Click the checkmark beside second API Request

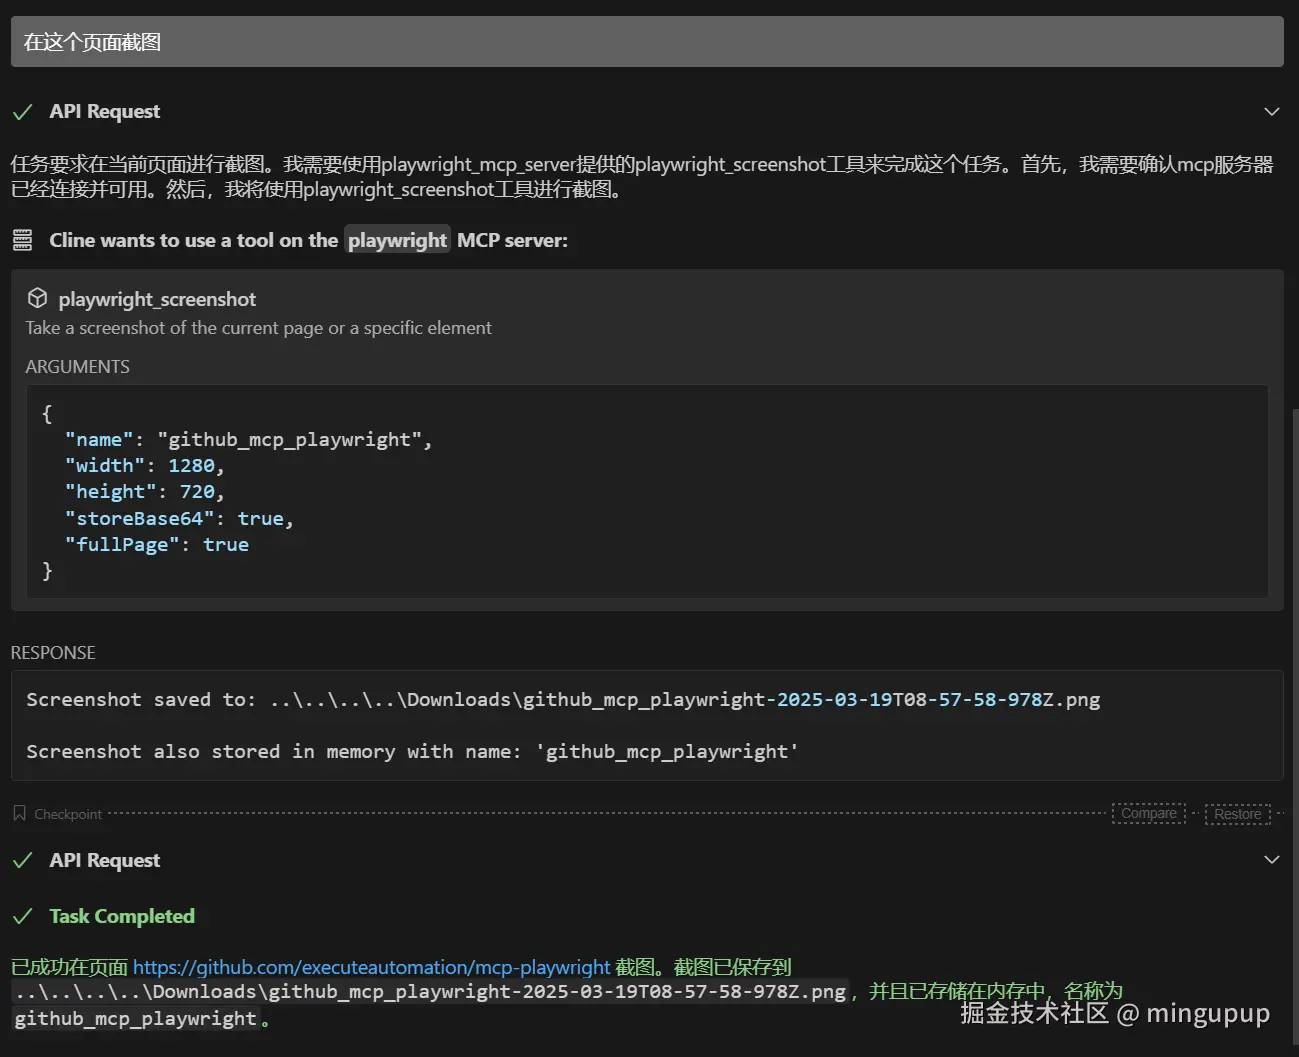22,861
